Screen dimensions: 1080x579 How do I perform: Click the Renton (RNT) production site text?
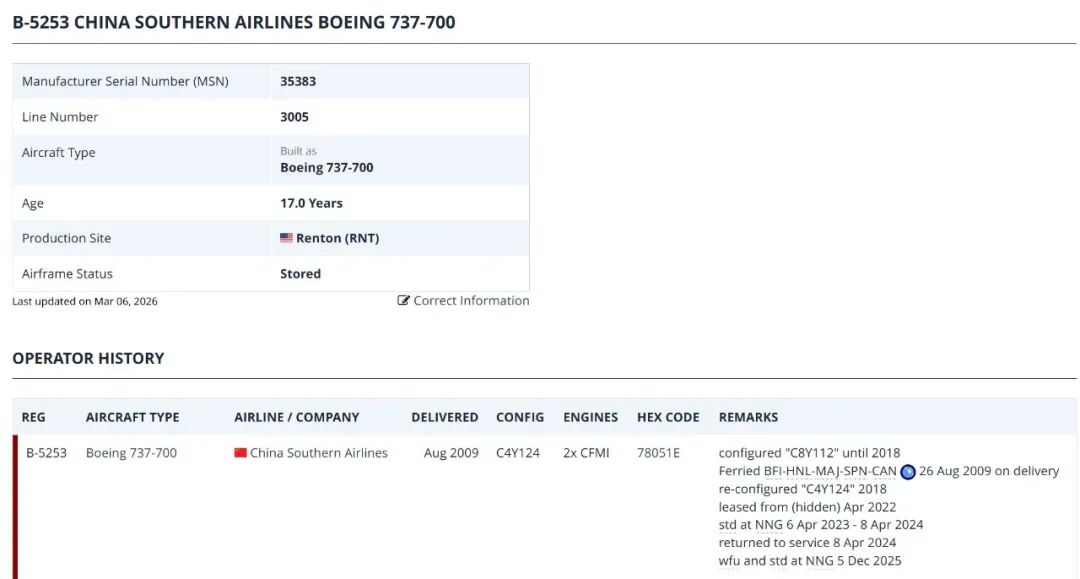click(338, 238)
